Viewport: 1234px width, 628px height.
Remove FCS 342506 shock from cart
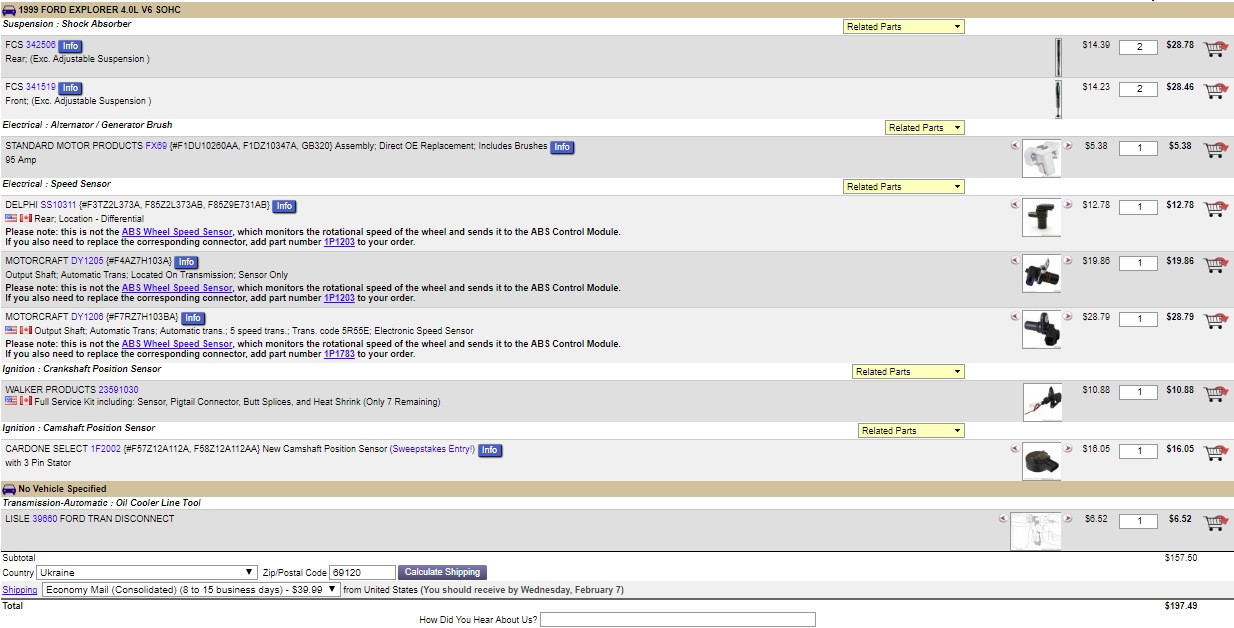tap(1215, 48)
